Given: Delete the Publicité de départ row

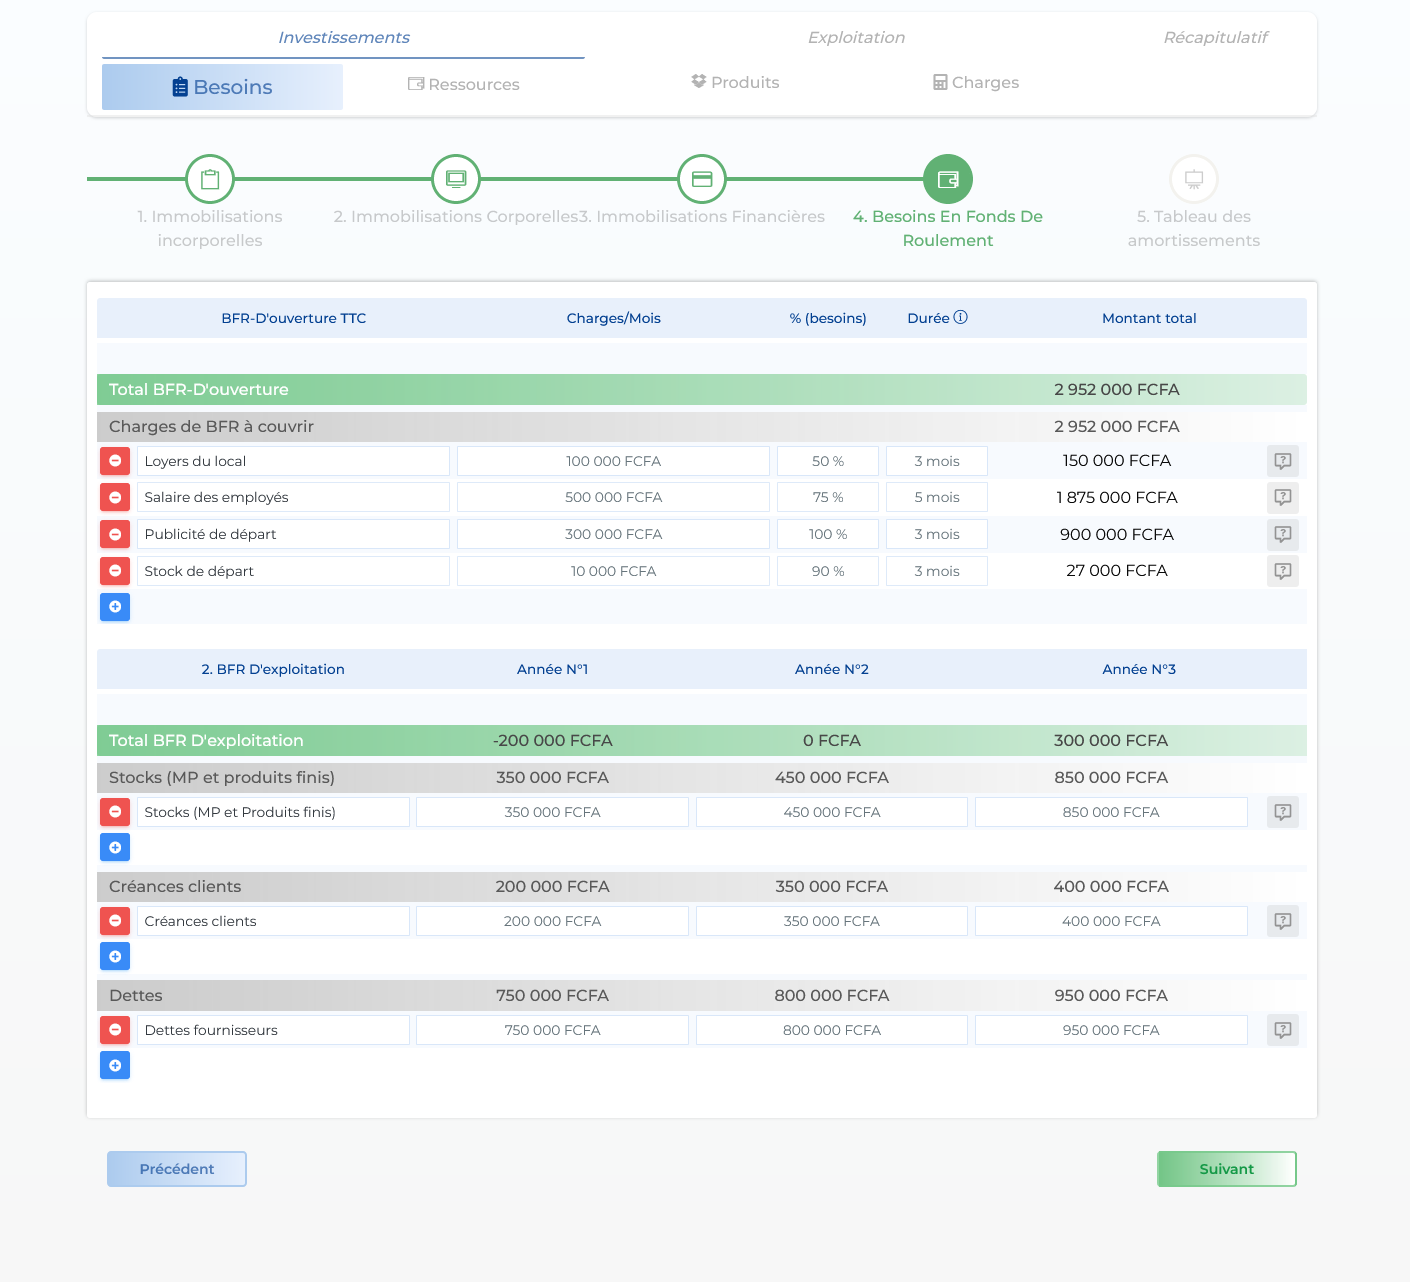Looking at the screenshot, I should point(115,534).
